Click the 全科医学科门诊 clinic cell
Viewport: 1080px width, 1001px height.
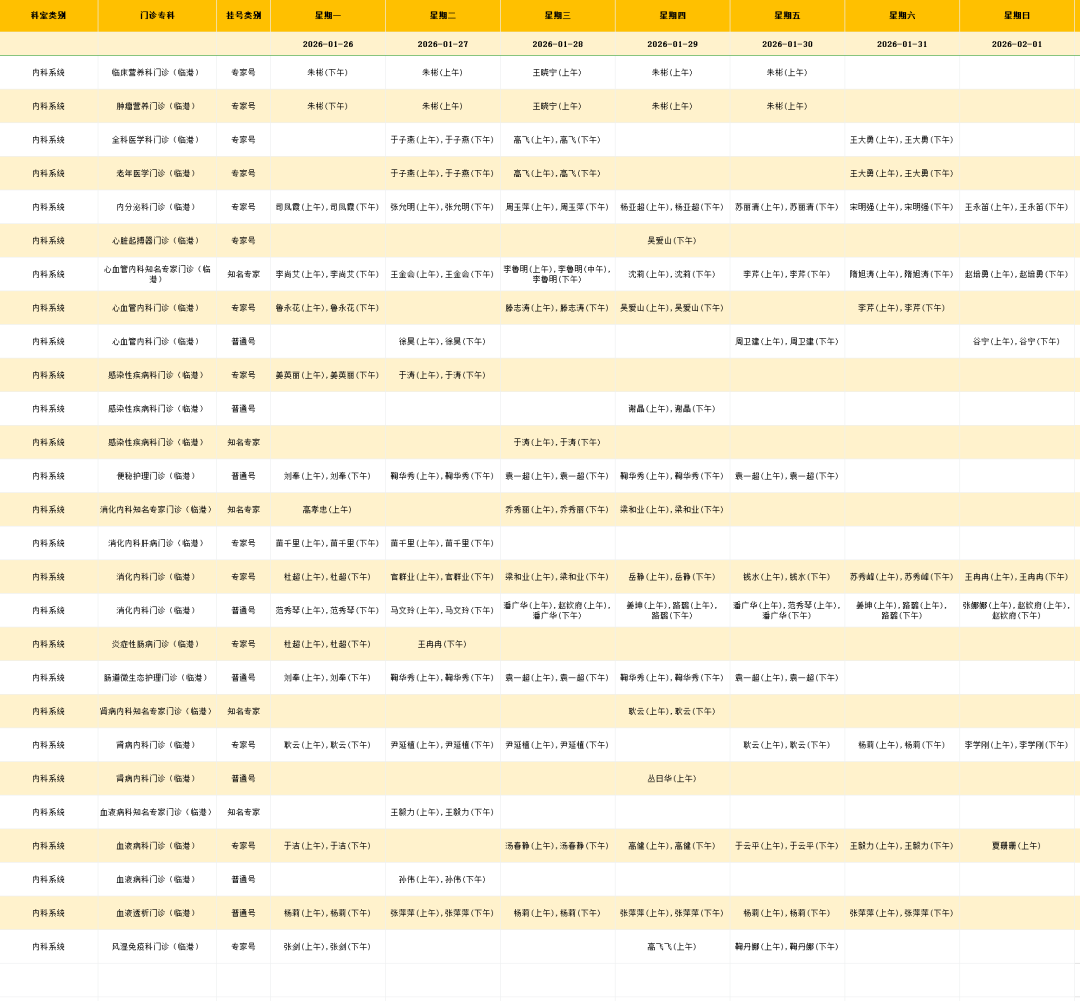157,140
